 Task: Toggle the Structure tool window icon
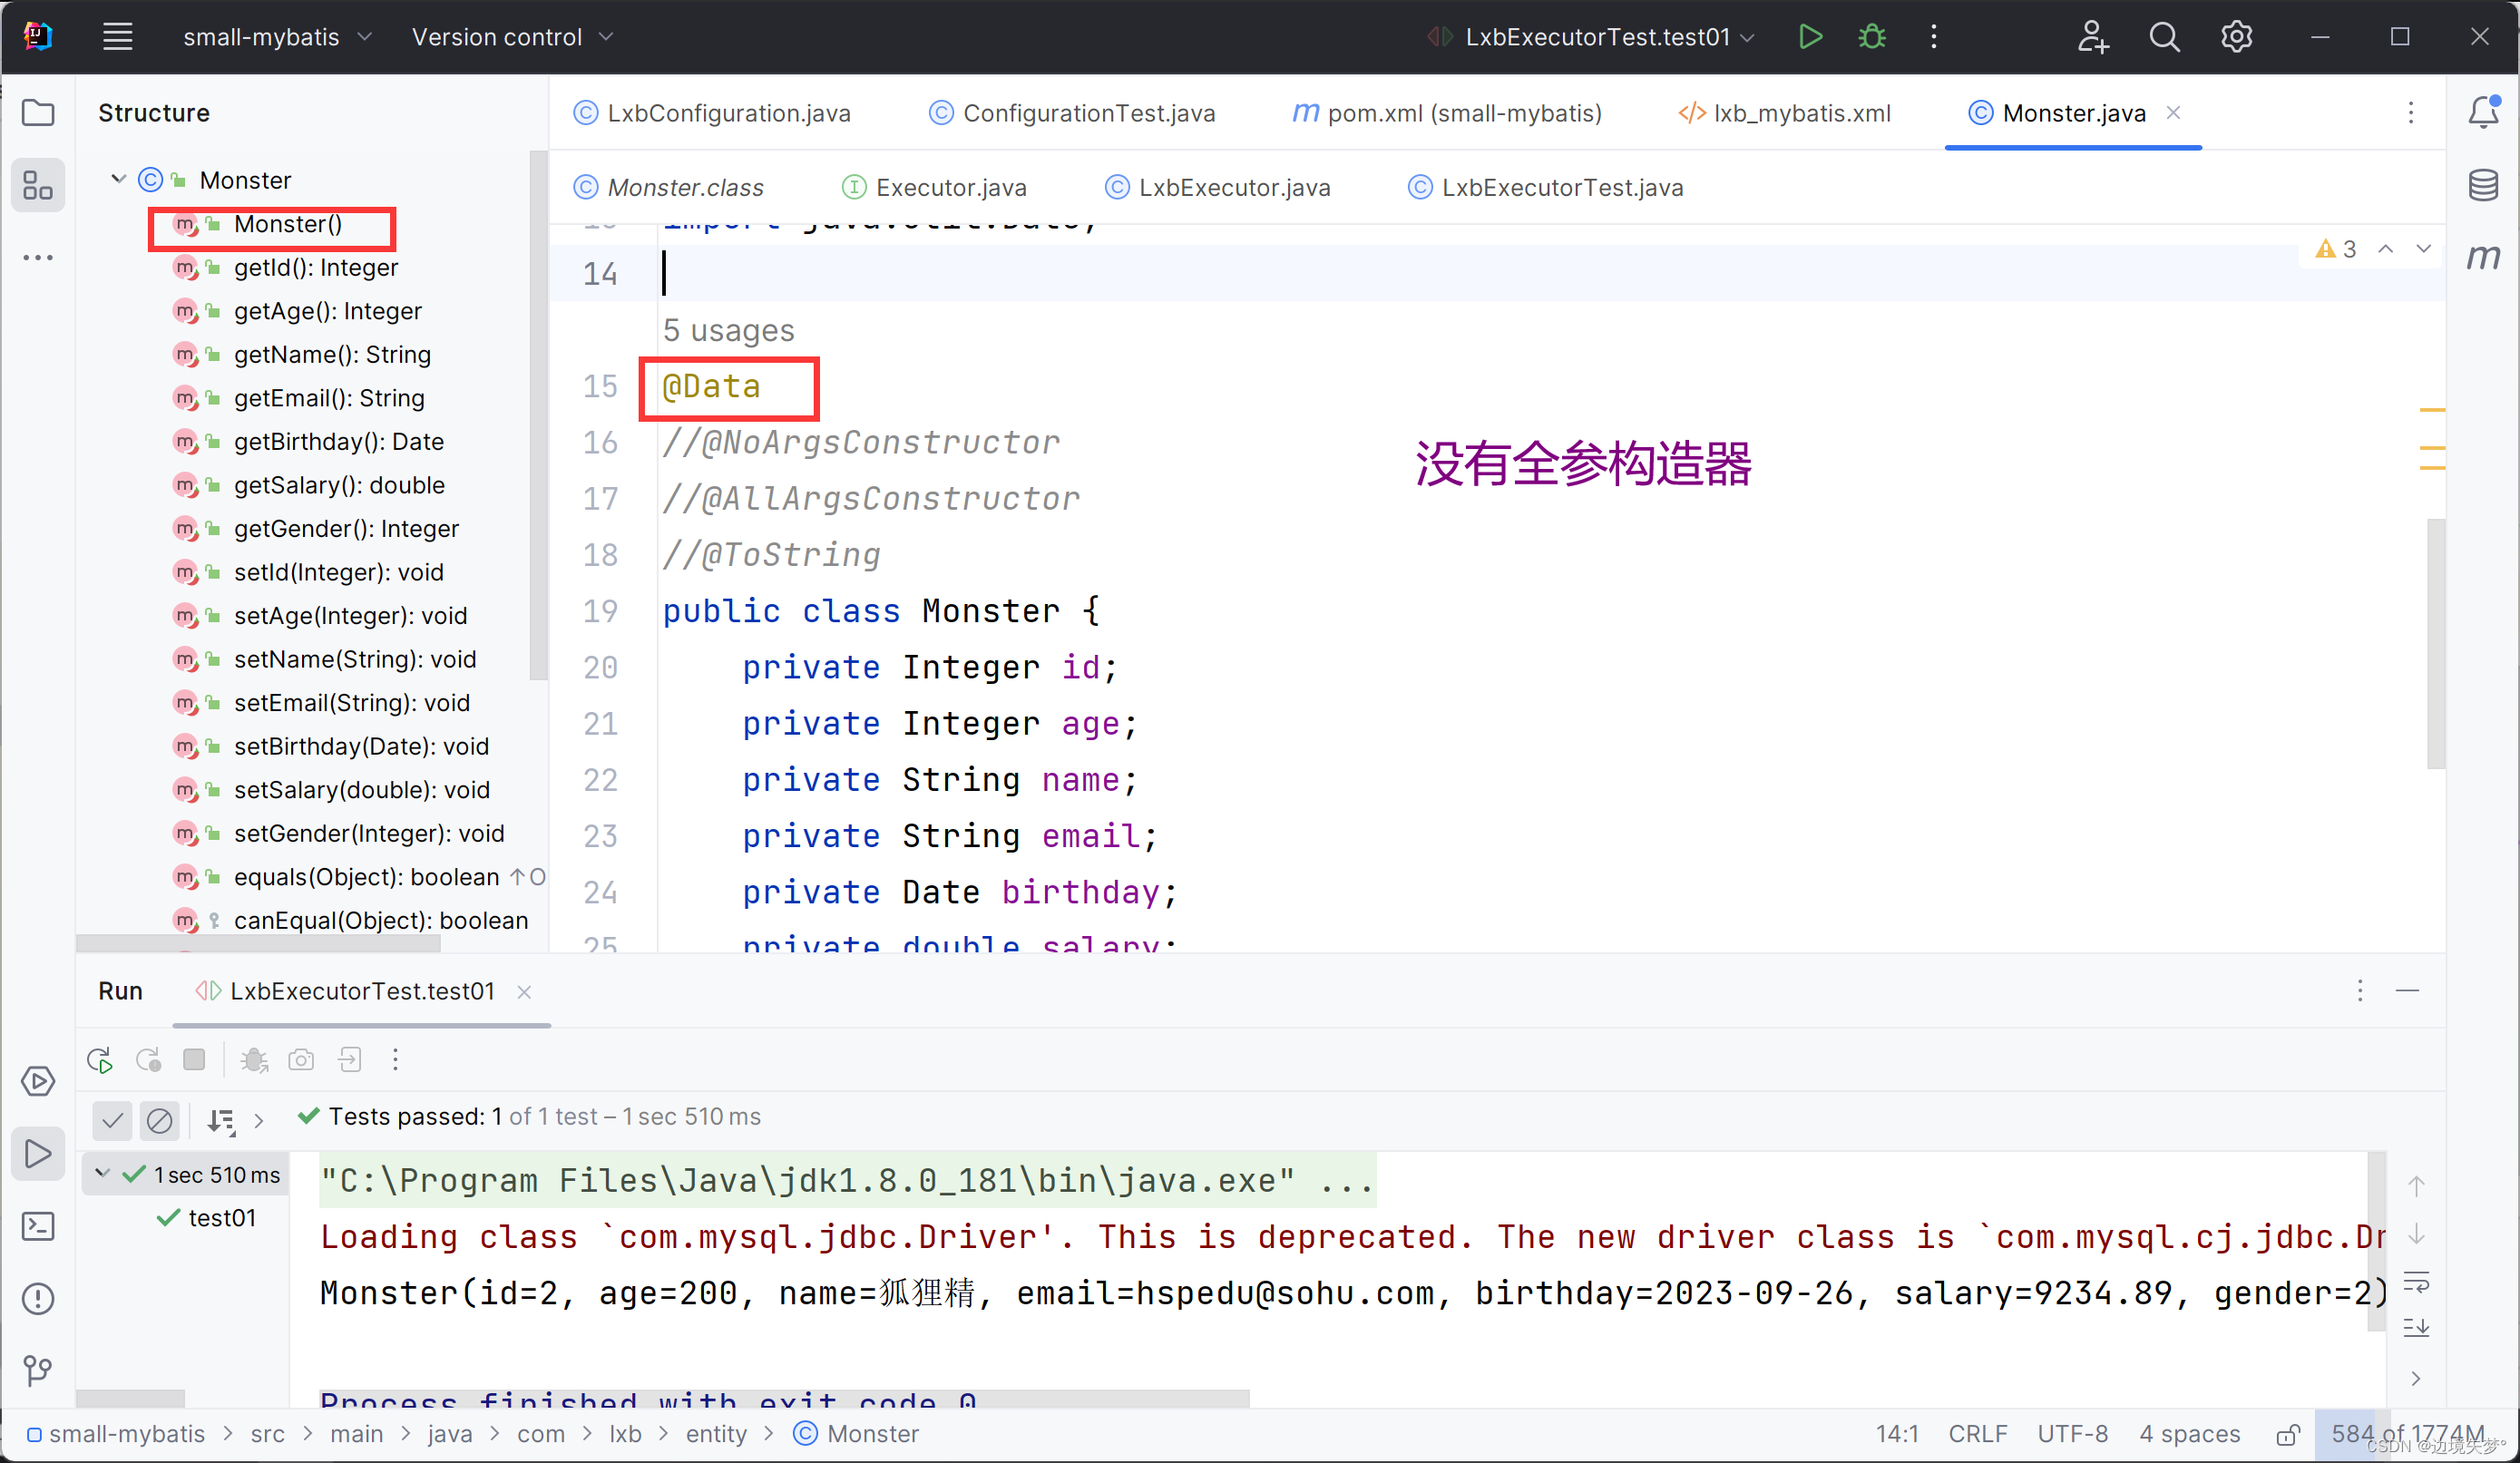38,185
